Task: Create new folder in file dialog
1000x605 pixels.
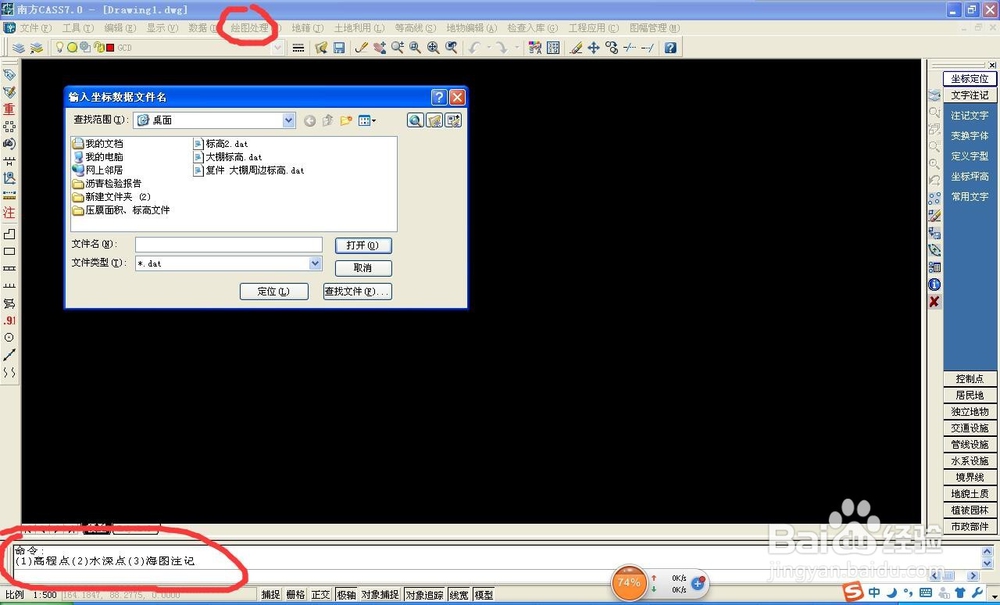Action: 346,120
